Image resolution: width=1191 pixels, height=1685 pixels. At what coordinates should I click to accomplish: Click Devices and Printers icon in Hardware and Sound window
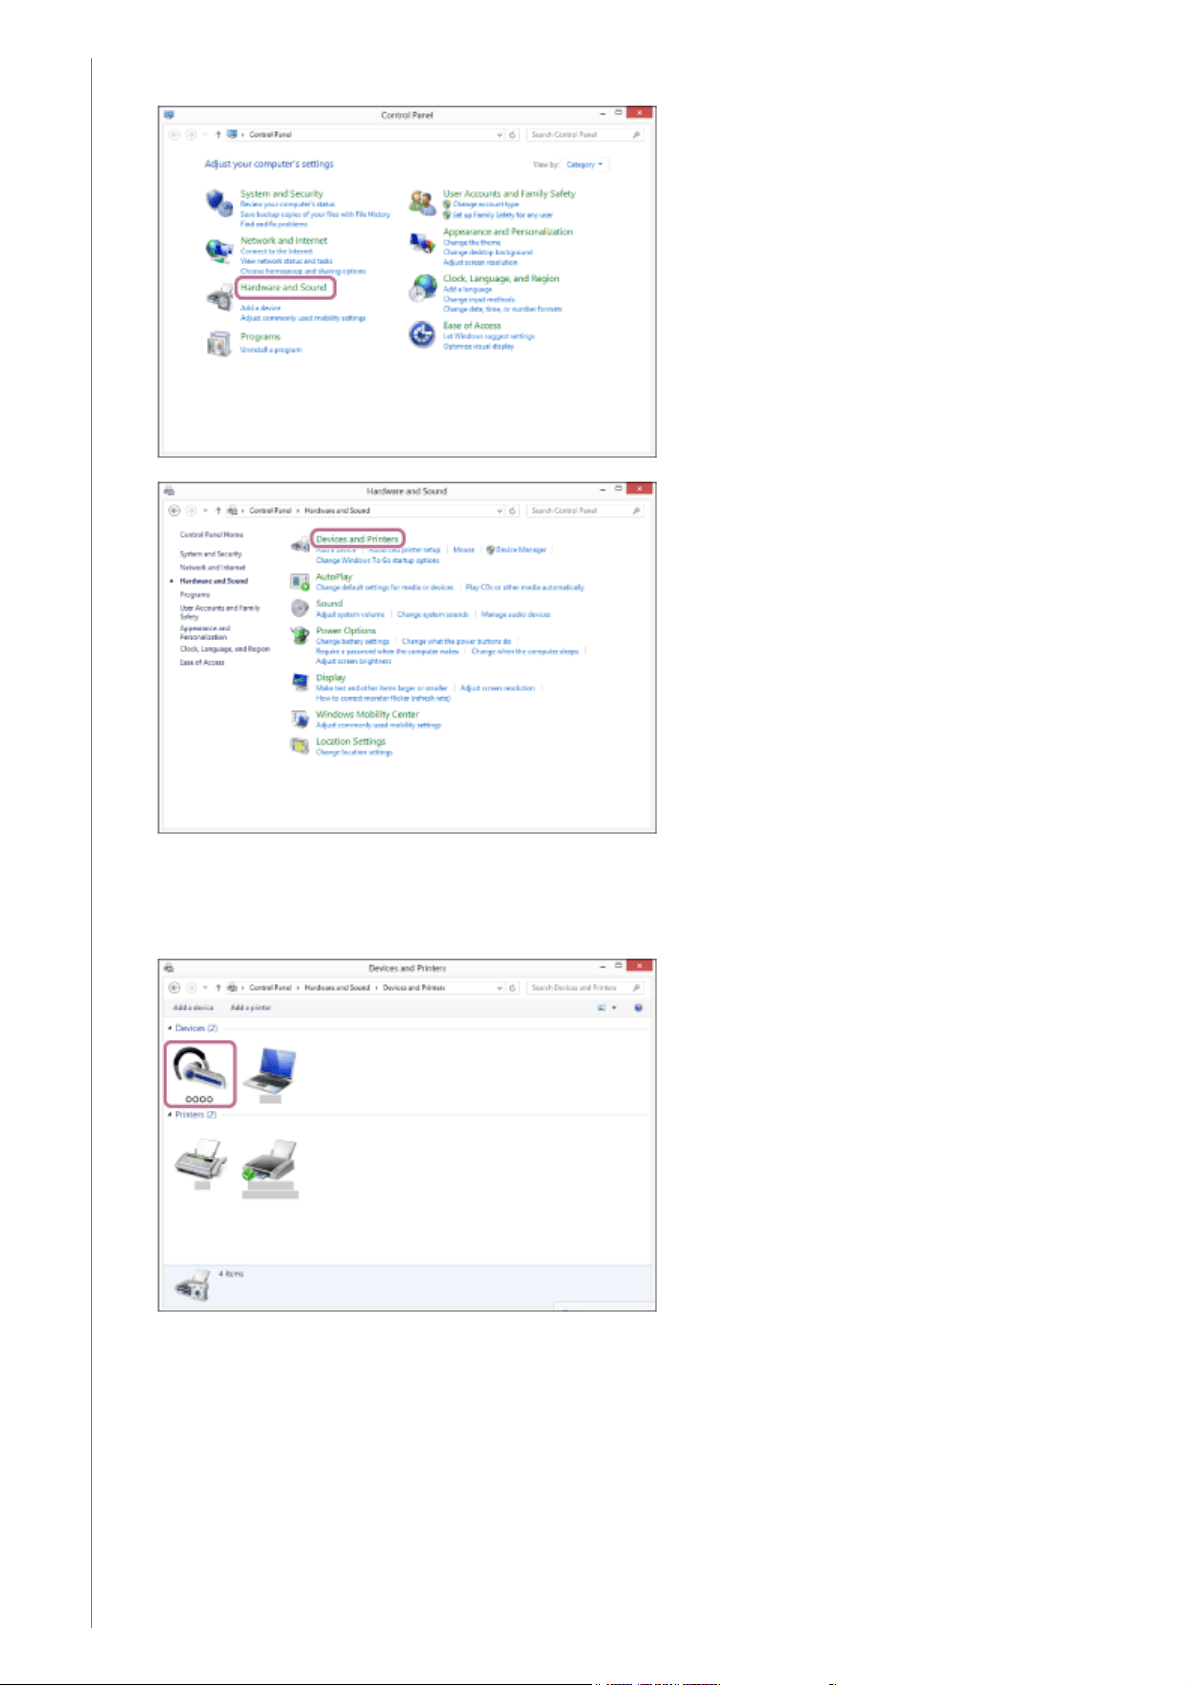(x=299, y=544)
